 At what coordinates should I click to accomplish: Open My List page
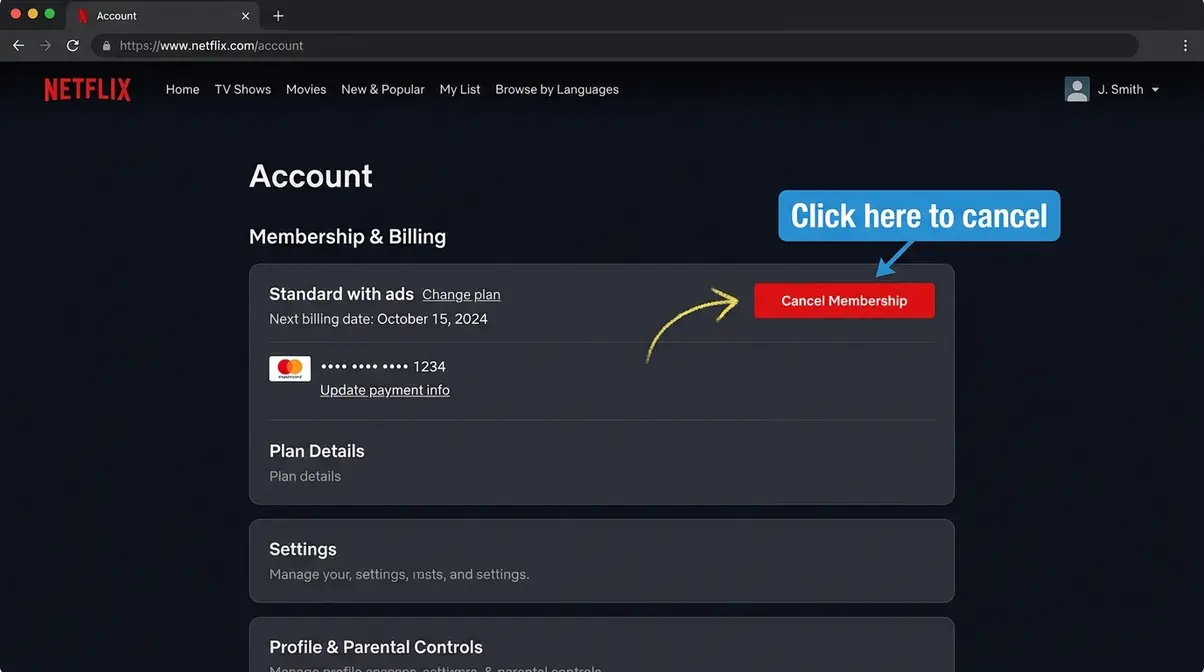tap(460, 89)
